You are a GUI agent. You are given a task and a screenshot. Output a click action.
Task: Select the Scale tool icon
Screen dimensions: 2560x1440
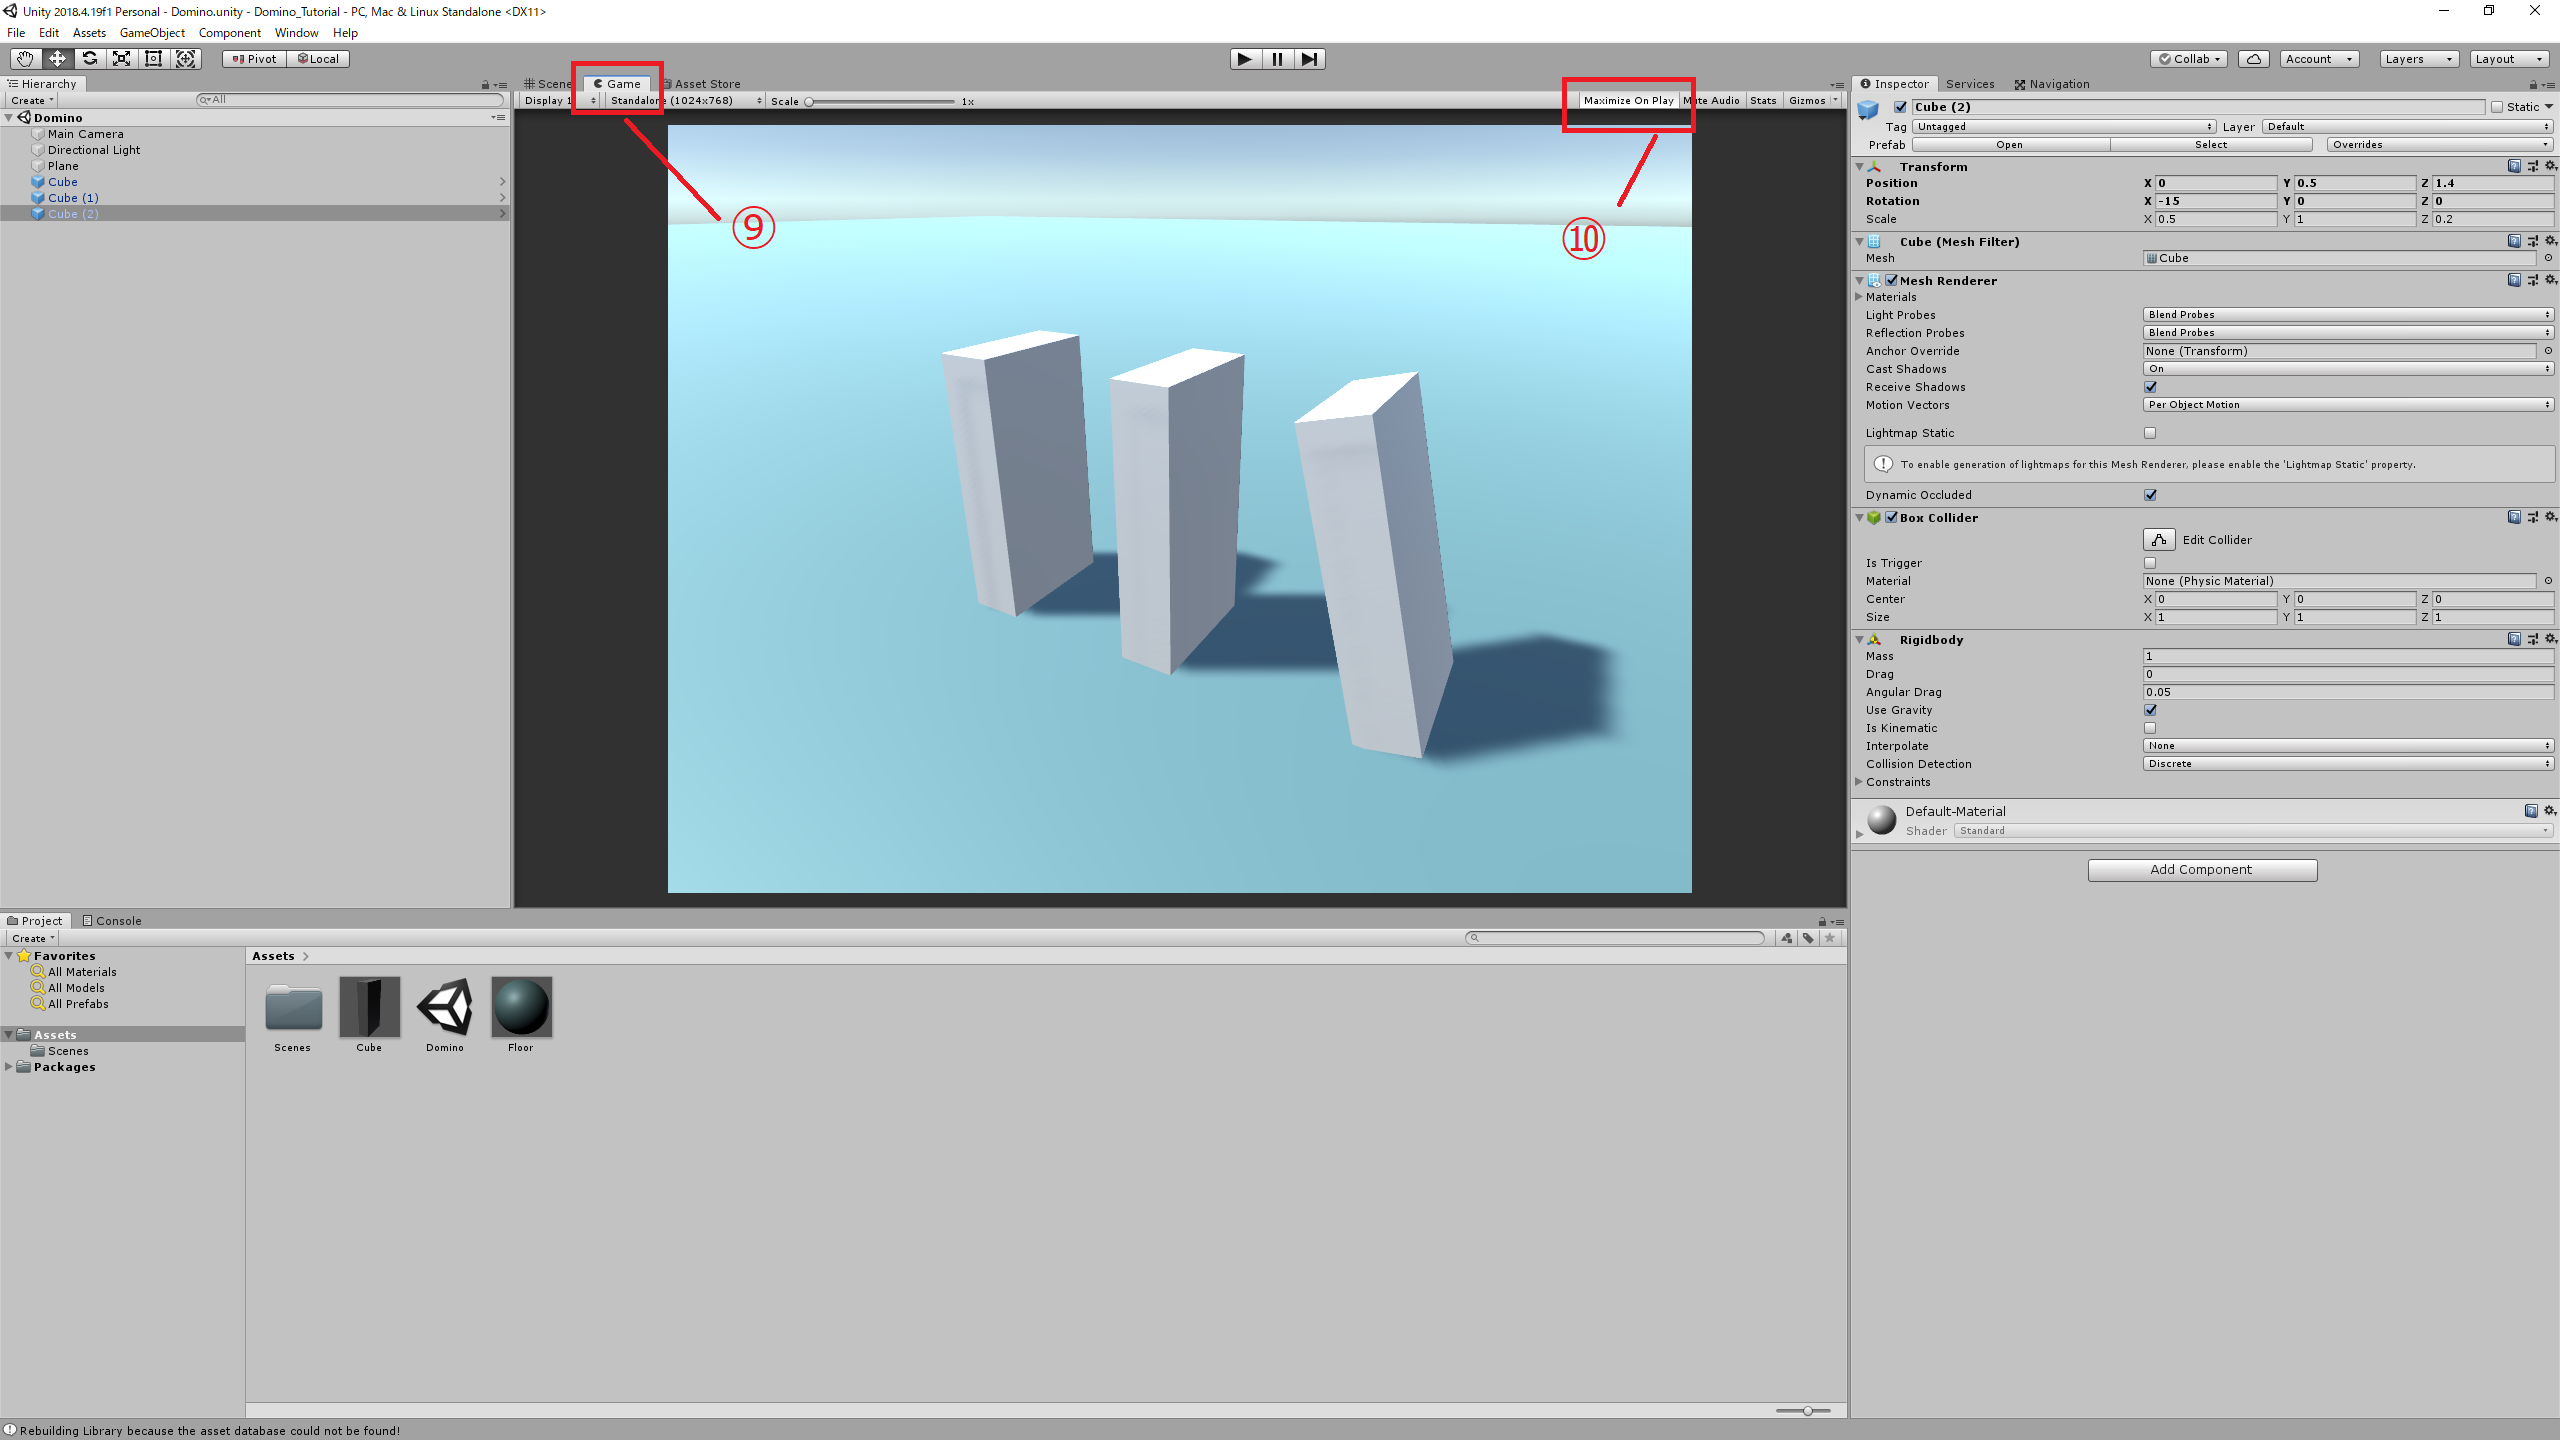[x=121, y=59]
